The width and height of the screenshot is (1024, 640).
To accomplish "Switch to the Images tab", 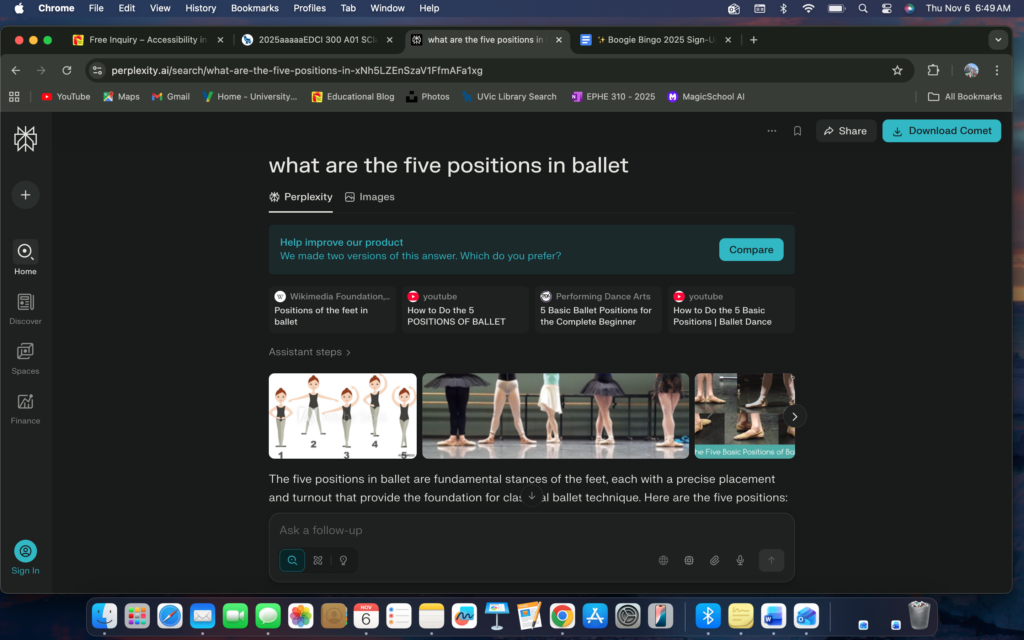I will (369, 197).
